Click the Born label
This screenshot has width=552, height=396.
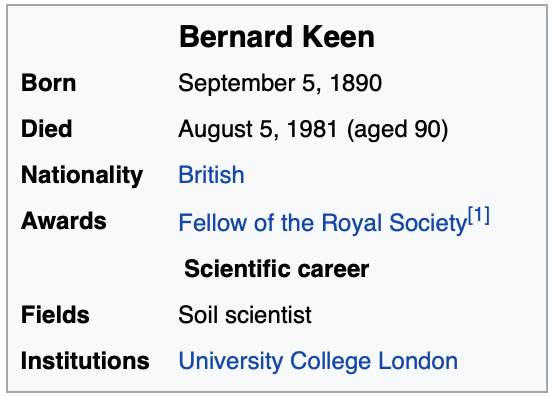[x=49, y=83]
